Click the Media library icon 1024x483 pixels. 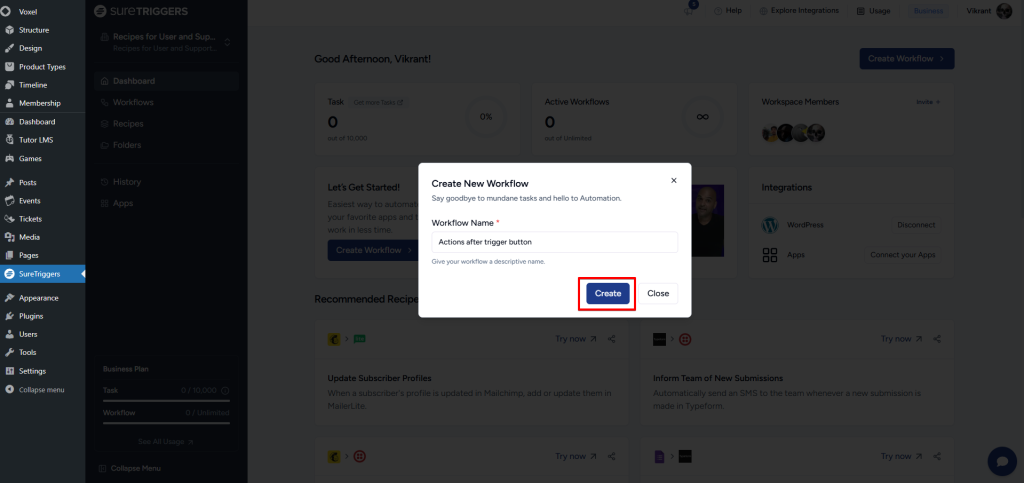9,237
